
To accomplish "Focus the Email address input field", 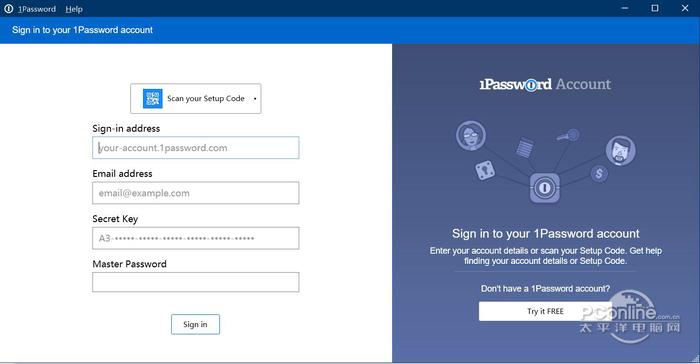I will [x=196, y=193].
